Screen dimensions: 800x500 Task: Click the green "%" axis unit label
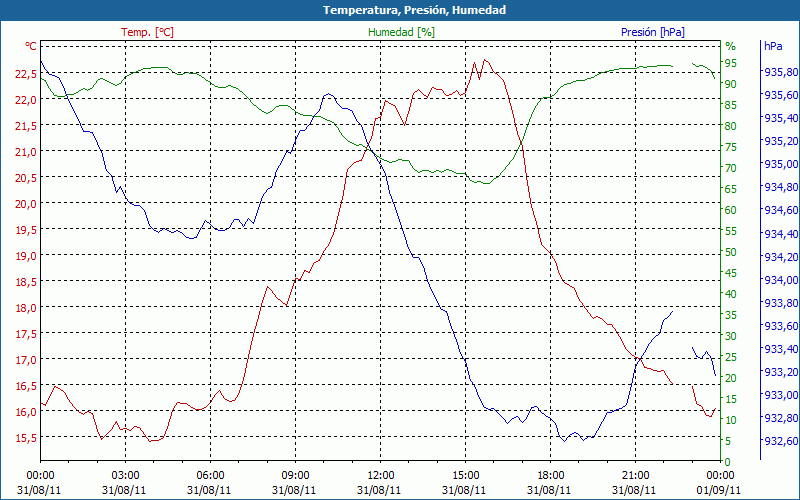[731, 46]
